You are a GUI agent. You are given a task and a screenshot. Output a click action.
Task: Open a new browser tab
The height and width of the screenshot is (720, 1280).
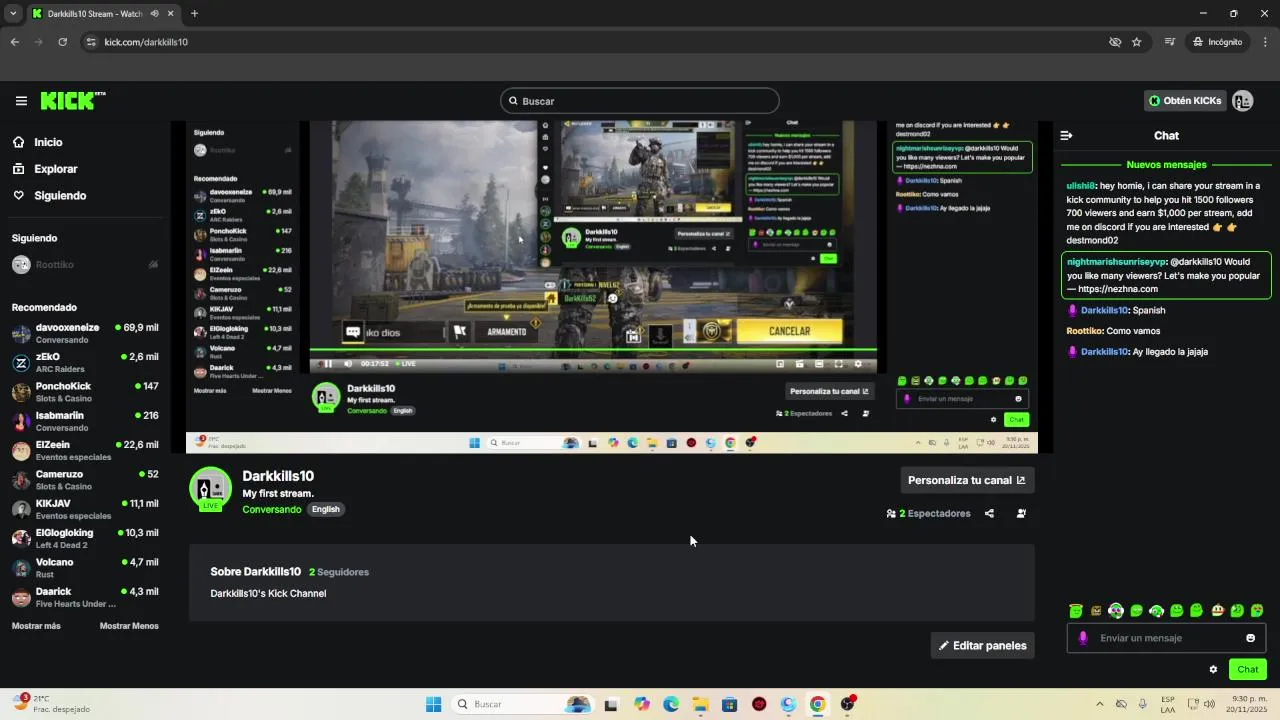click(194, 14)
